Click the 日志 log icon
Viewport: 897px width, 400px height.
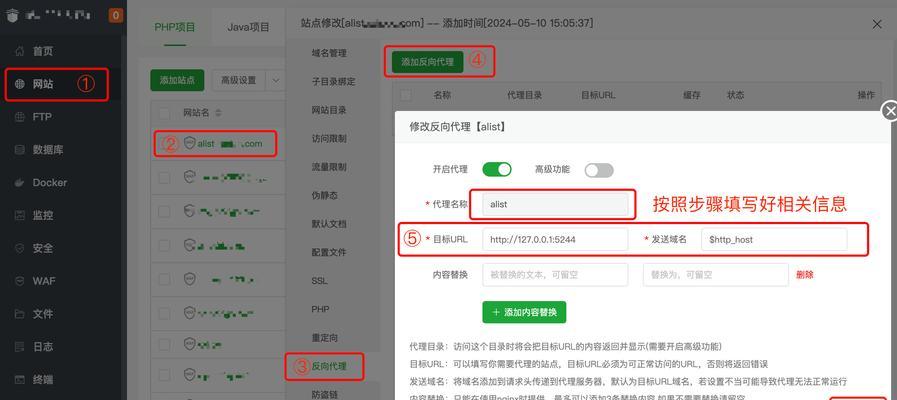click(20, 347)
